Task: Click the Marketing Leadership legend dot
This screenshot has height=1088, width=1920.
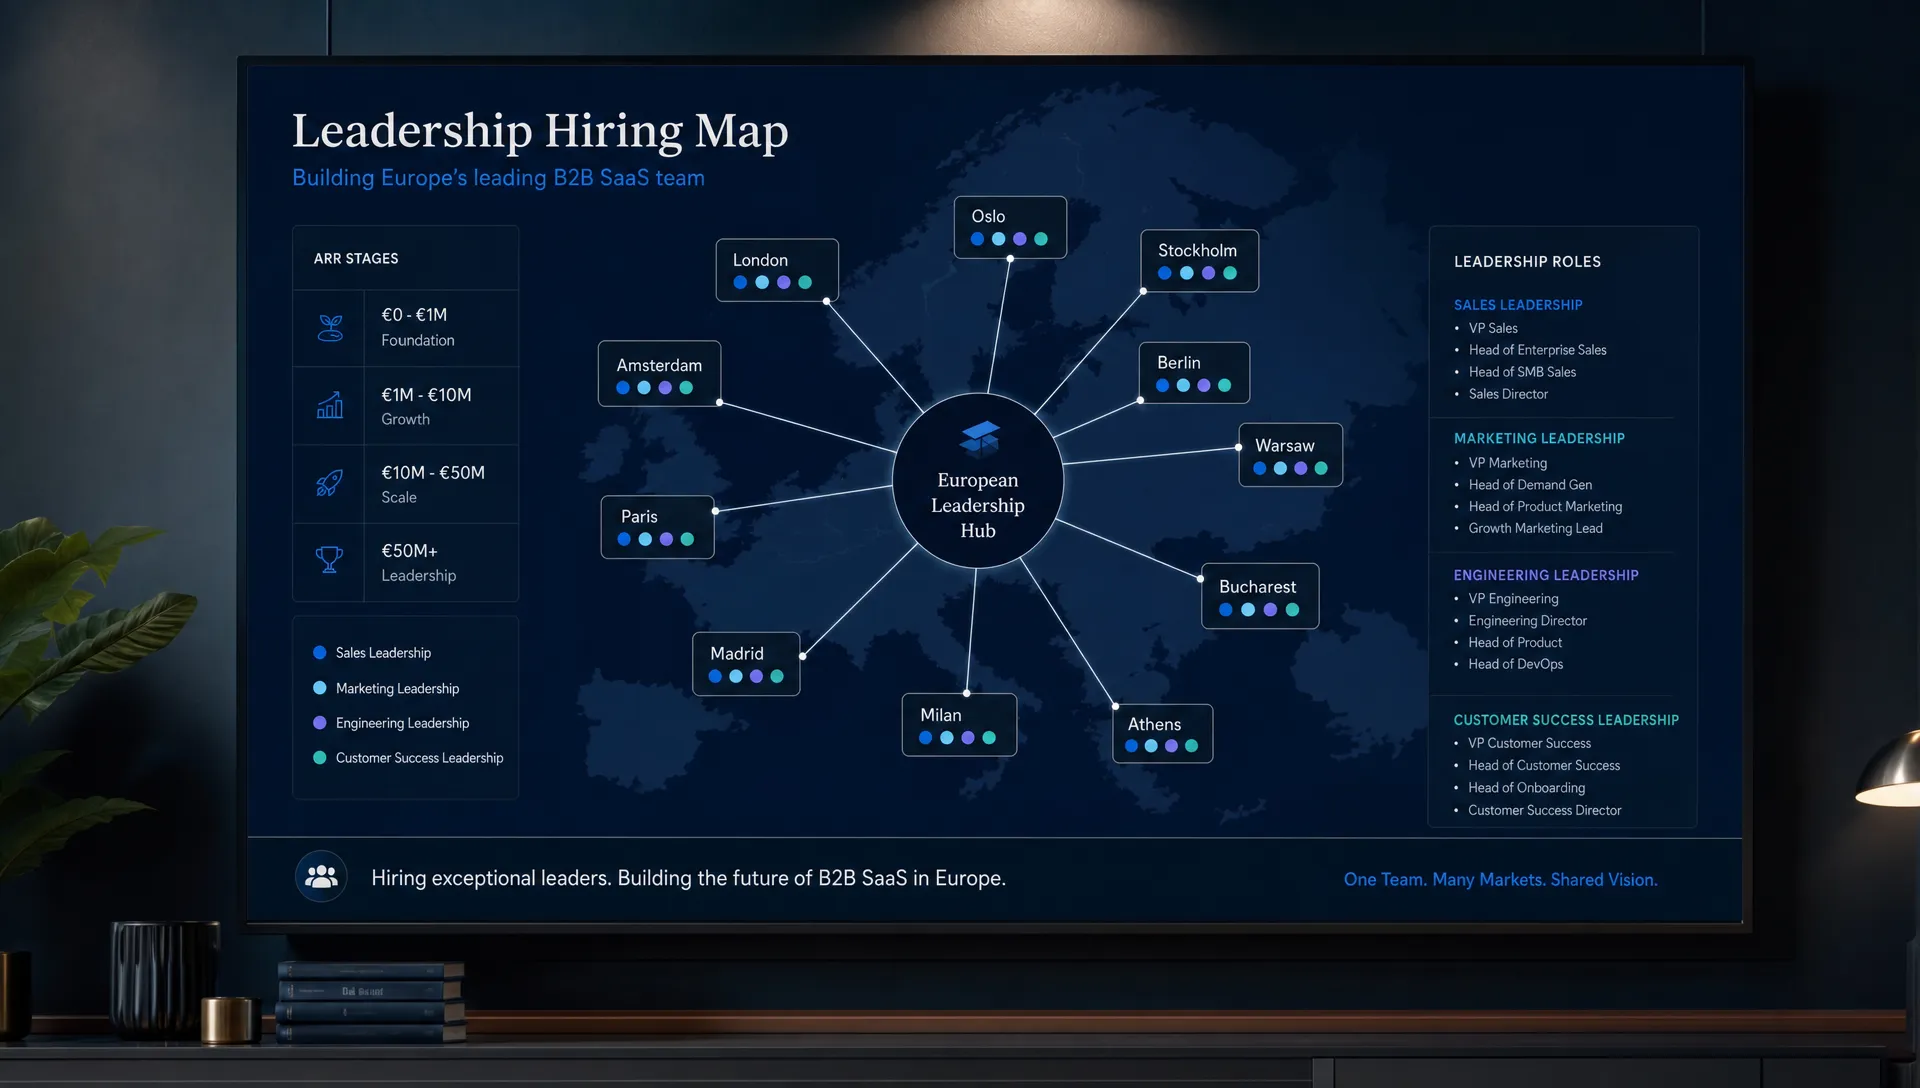Action: point(320,688)
